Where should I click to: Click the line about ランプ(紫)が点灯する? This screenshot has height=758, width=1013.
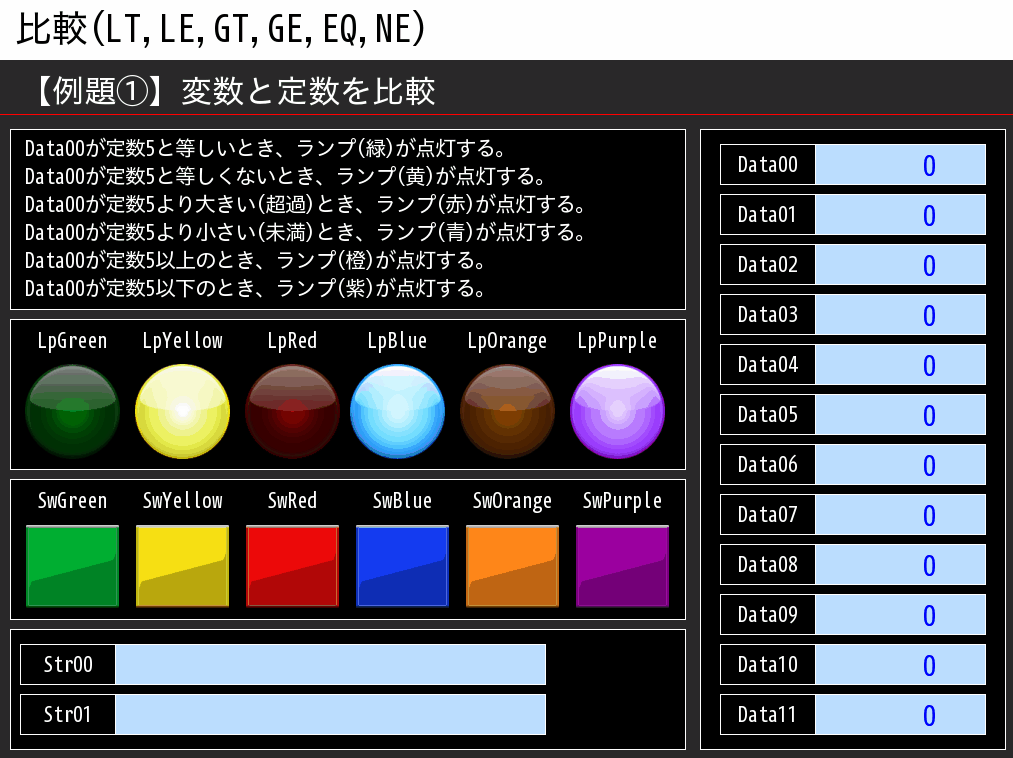(x=255, y=288)
